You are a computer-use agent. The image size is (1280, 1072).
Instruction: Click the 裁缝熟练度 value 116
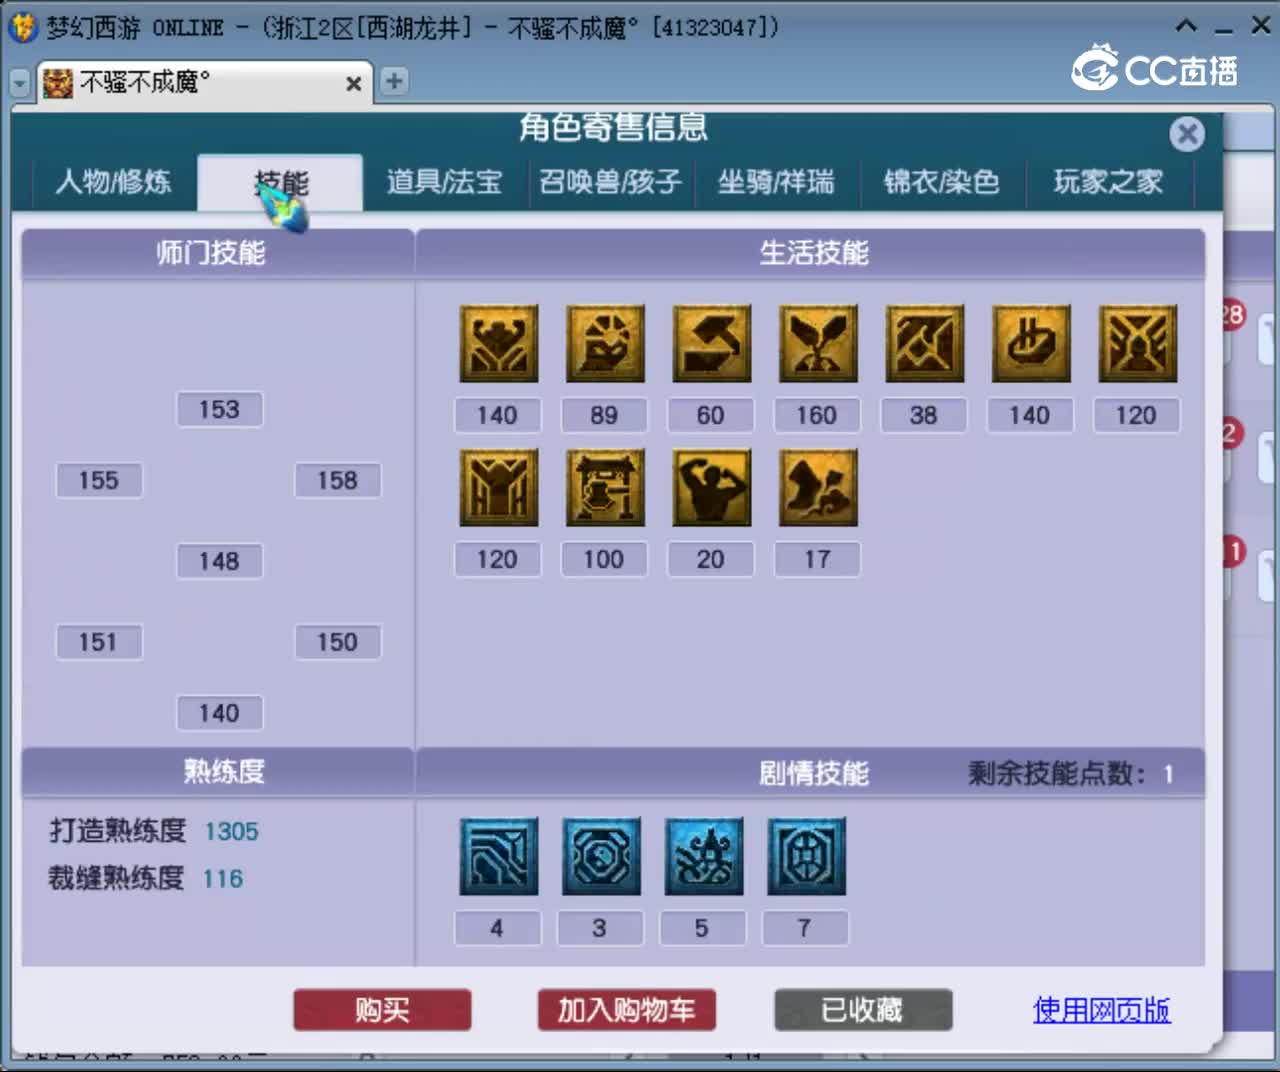pos(222,879)
